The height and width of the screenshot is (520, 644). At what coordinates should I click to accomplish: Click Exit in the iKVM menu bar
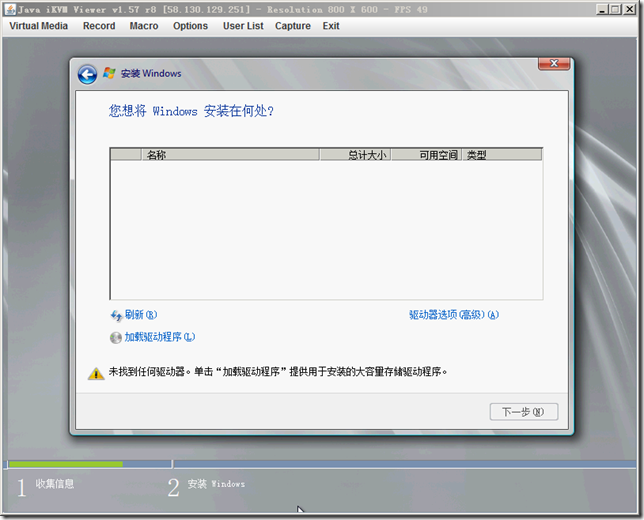331,26
